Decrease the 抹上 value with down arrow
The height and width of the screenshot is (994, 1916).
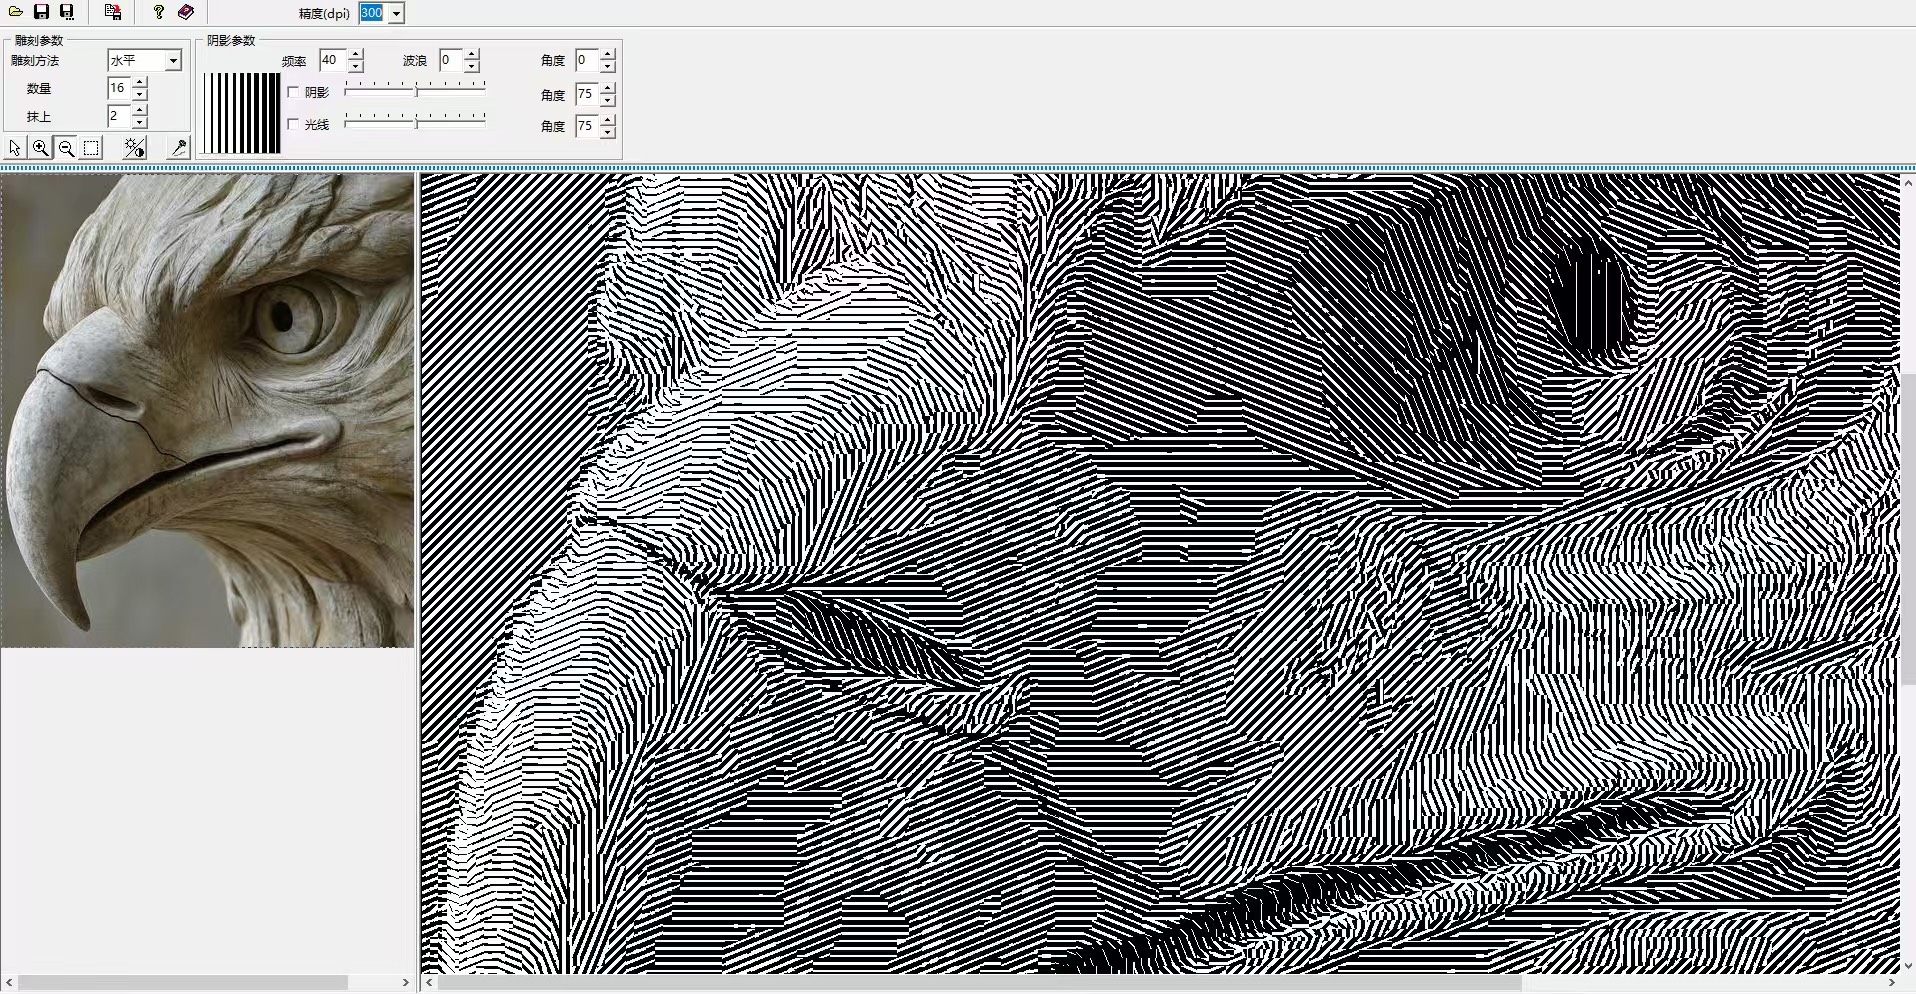(x=140, y=122)
